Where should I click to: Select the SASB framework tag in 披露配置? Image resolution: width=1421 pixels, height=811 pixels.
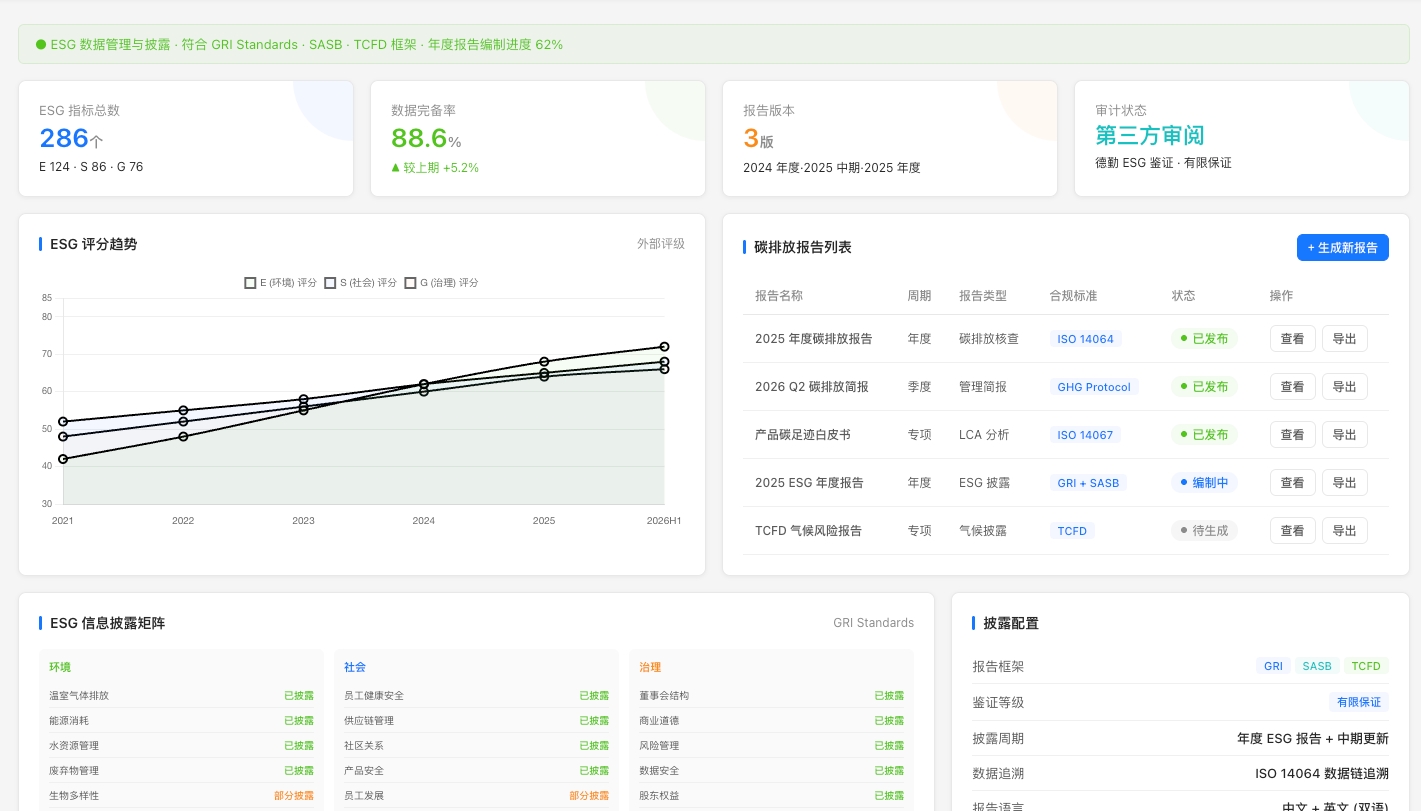(1317, 666)
